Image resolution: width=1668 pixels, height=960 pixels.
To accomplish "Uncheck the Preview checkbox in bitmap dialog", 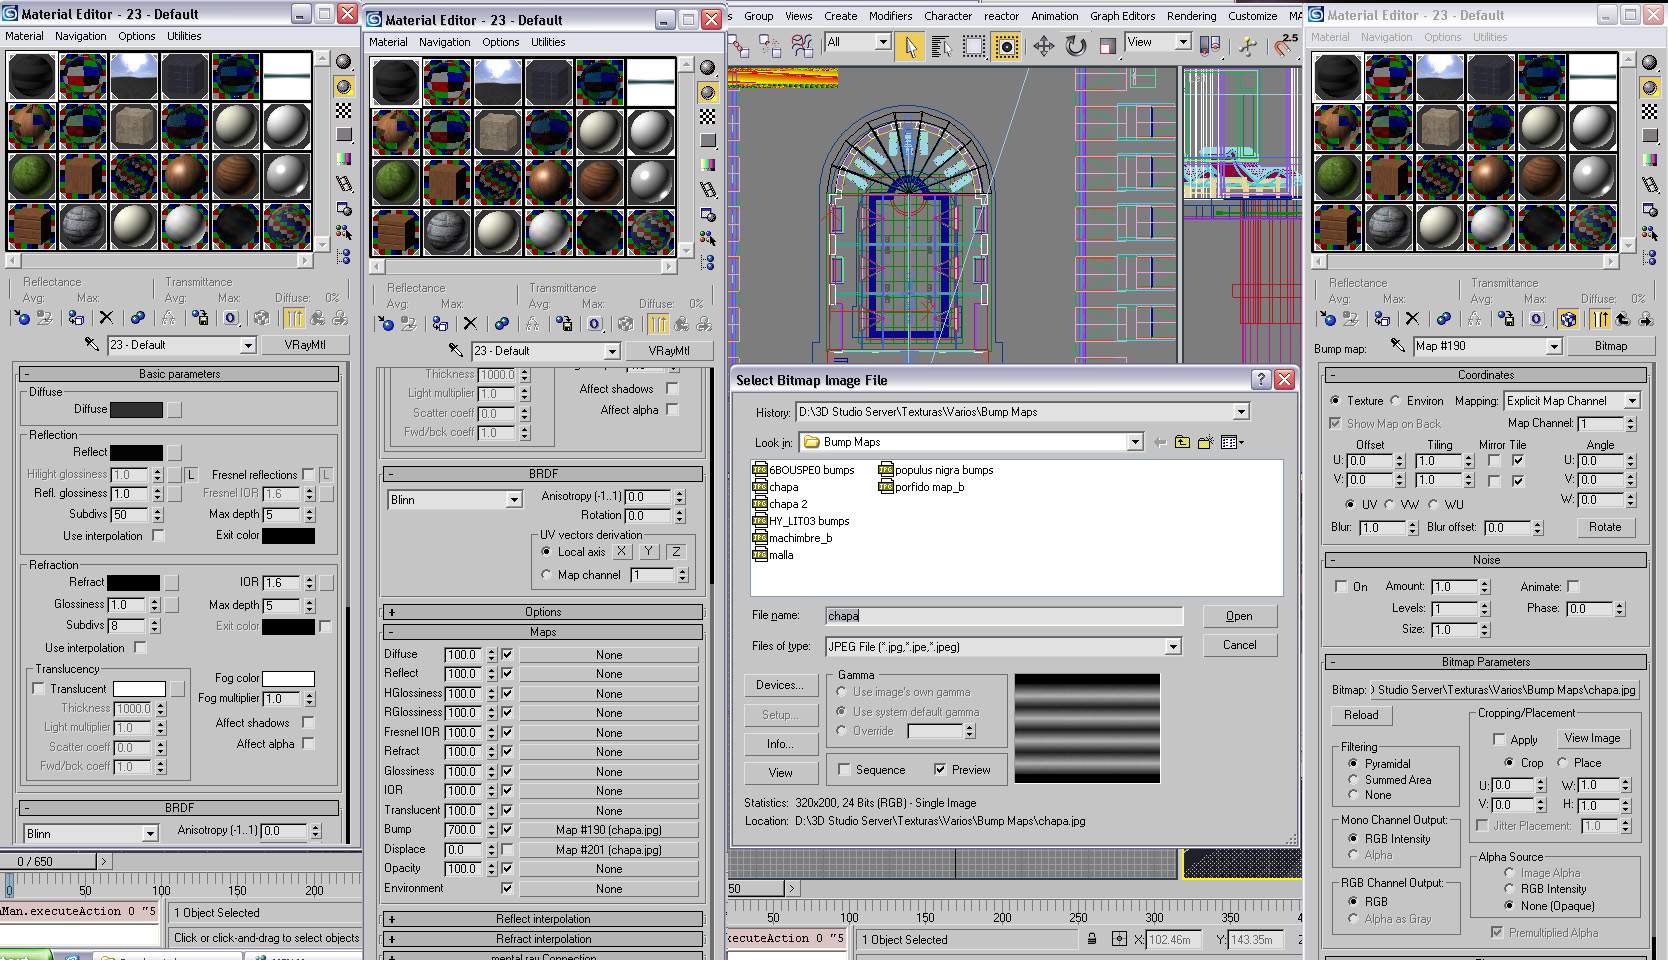I will click(x=940, y=770).
